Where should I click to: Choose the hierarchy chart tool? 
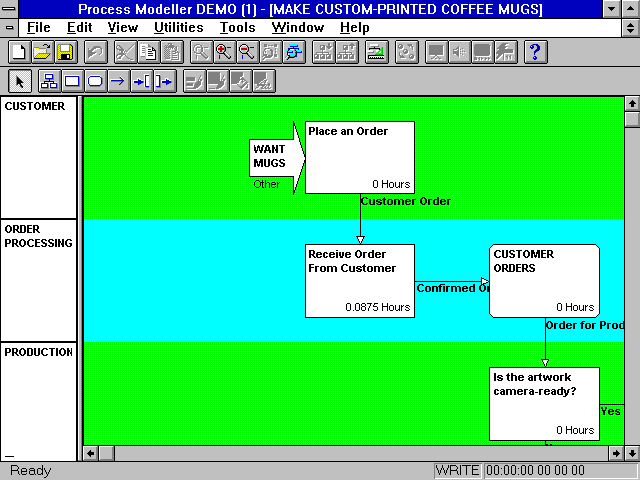(x=48, y=81)
